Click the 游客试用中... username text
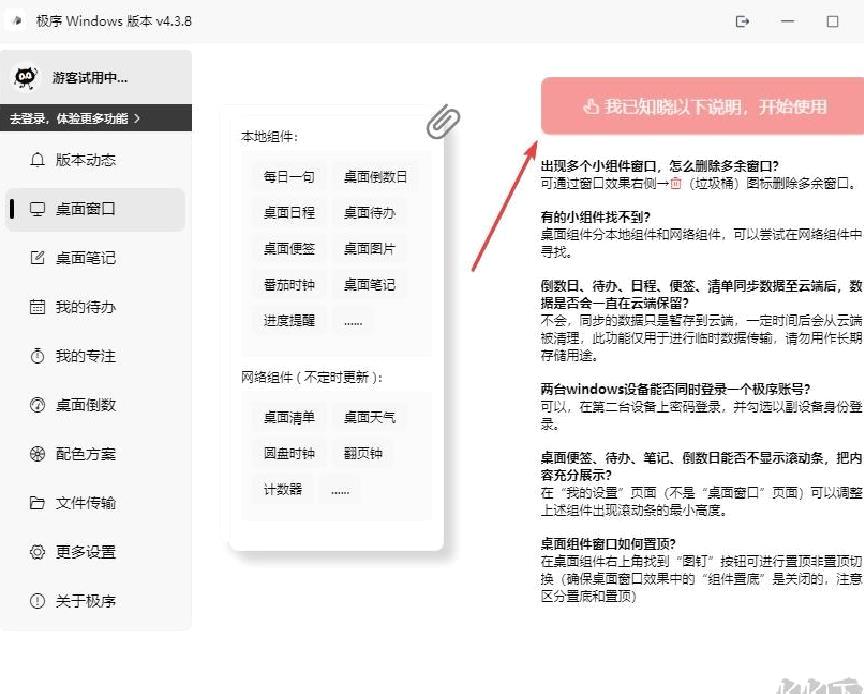The width and height of the screenshot is (864, 694). pos(90,78)
